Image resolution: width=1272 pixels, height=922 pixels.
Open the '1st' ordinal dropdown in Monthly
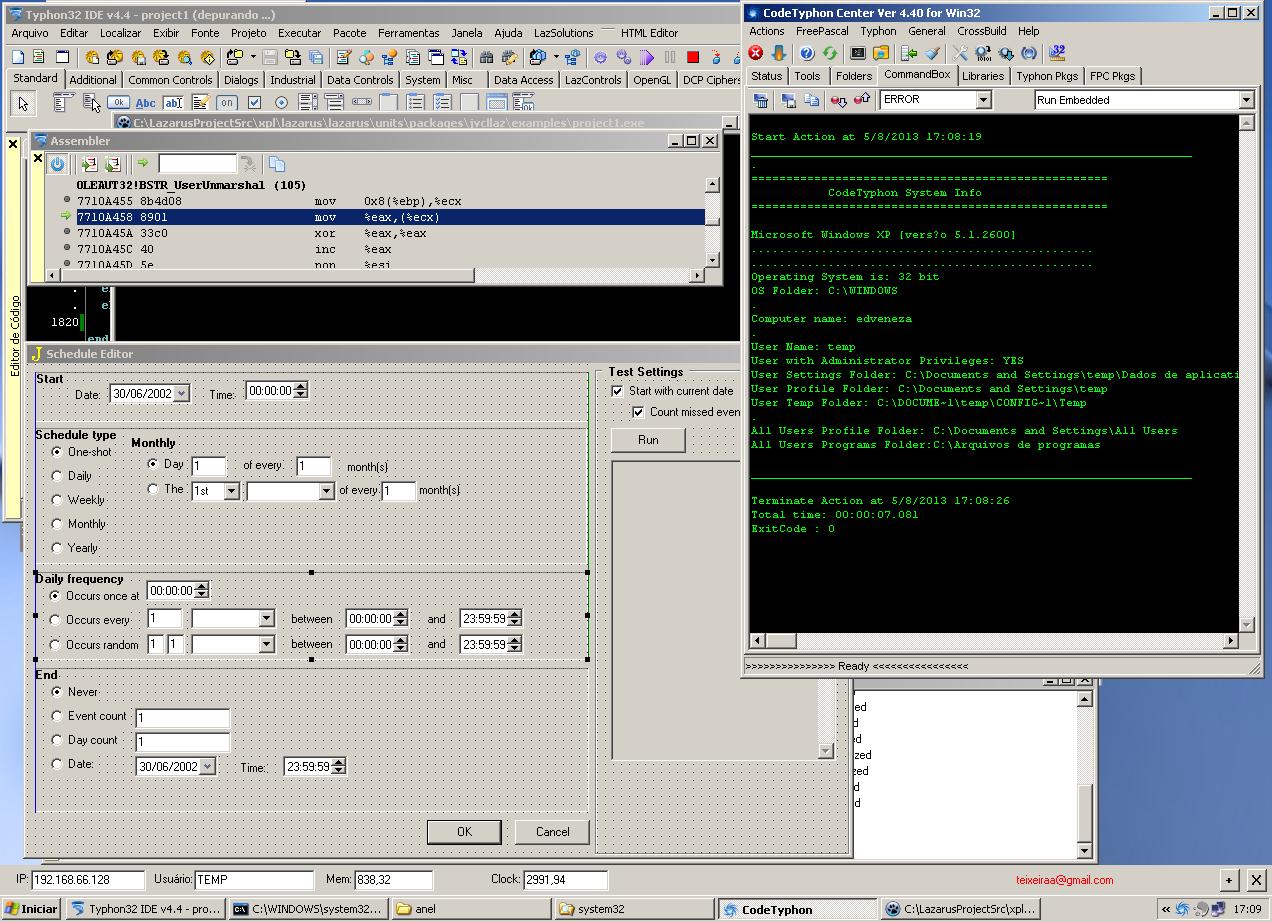(x=231, y=491)
